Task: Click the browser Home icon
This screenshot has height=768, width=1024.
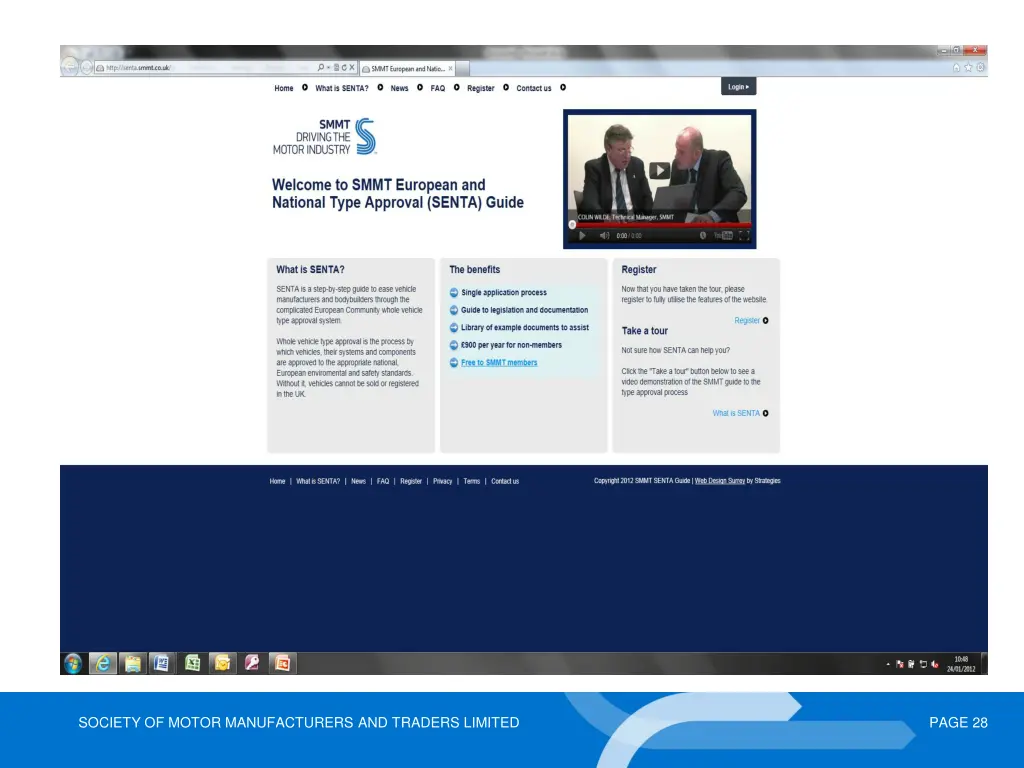Action: [957, 67]
